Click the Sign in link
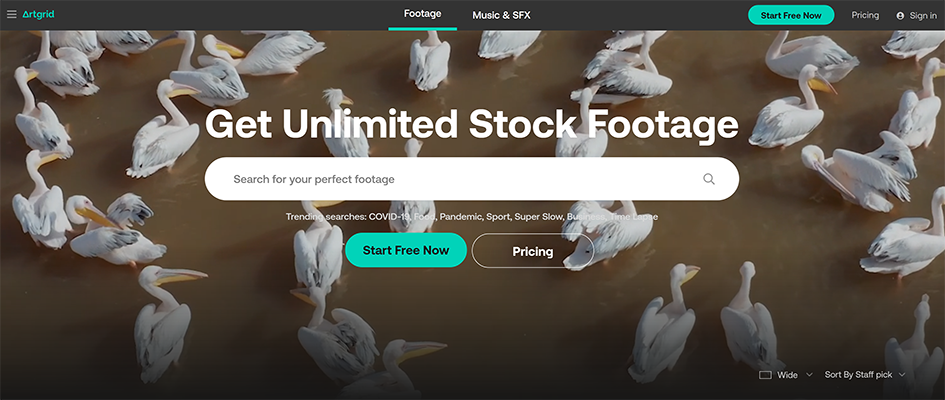 point(923,16)
